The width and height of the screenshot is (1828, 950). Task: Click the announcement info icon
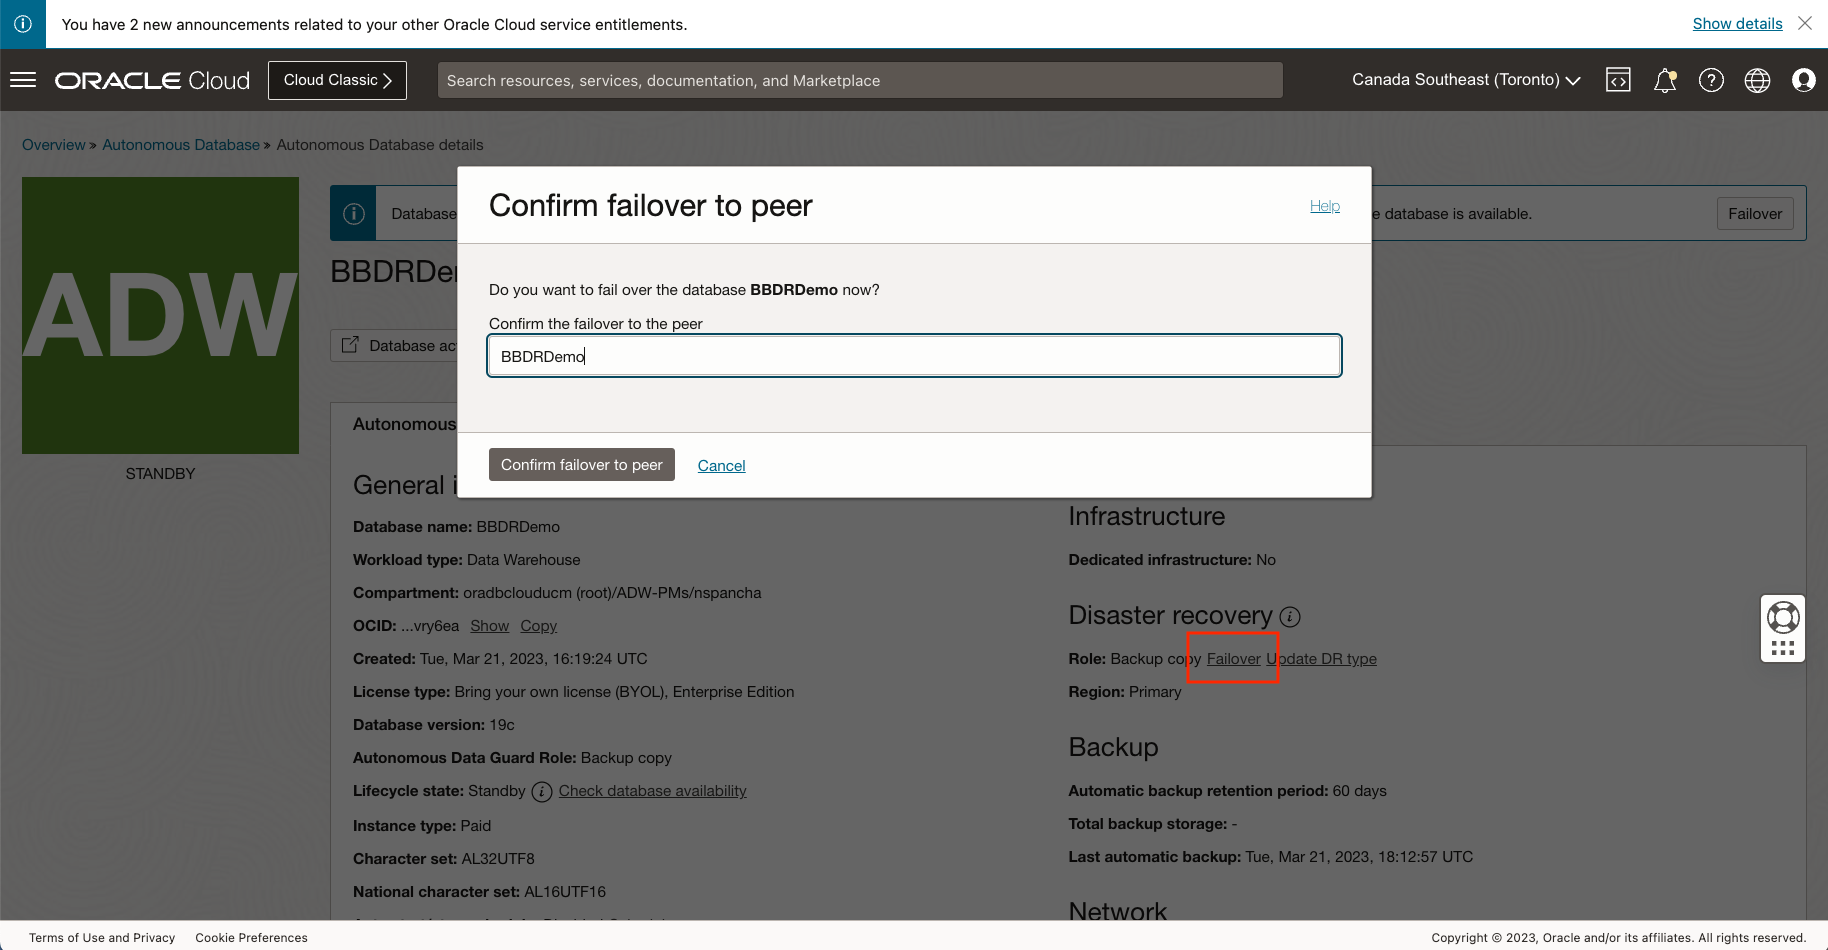click(x=23, y=24)
